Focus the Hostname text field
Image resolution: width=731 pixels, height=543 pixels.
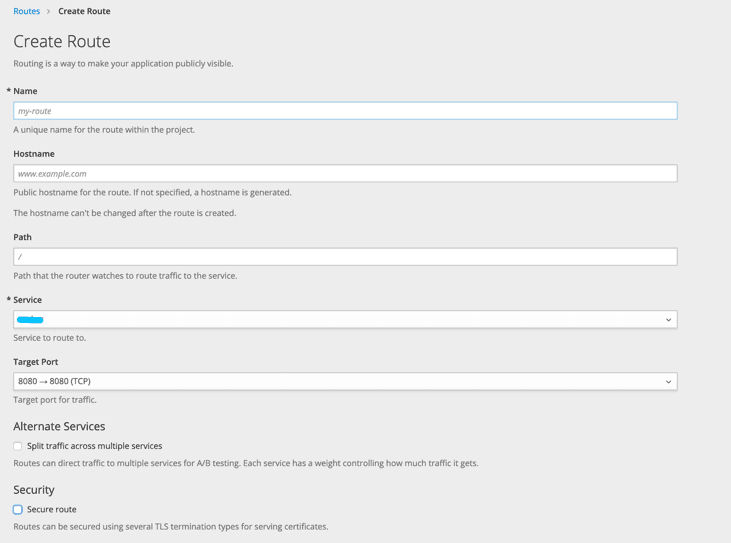point(345,173)
